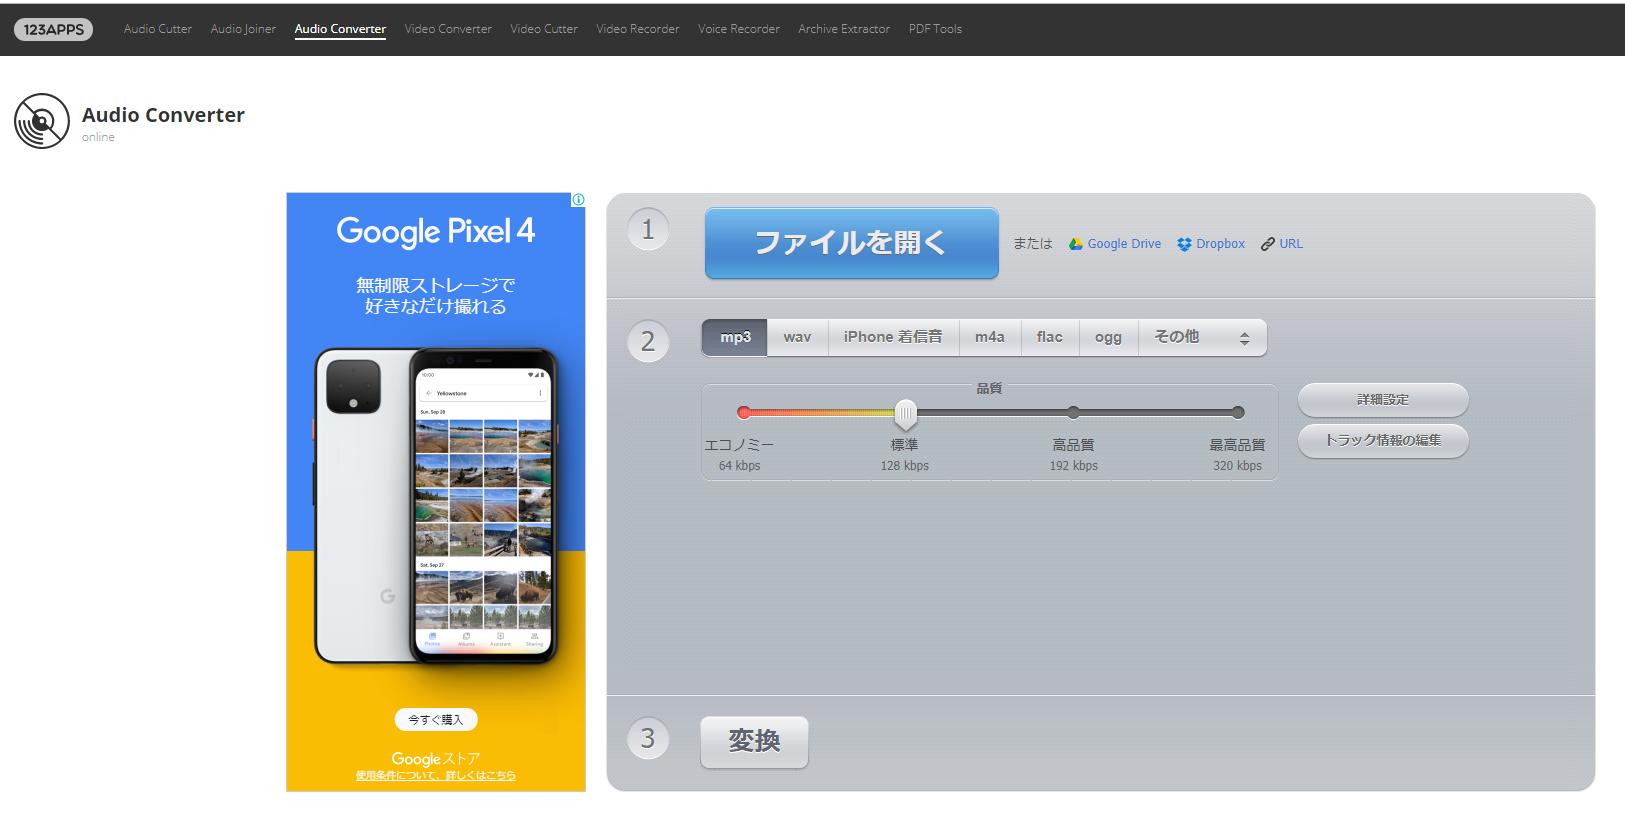Open Archive Extractor tool
The height and width of the screenshot is (813, 1625).
coord(844,29)
